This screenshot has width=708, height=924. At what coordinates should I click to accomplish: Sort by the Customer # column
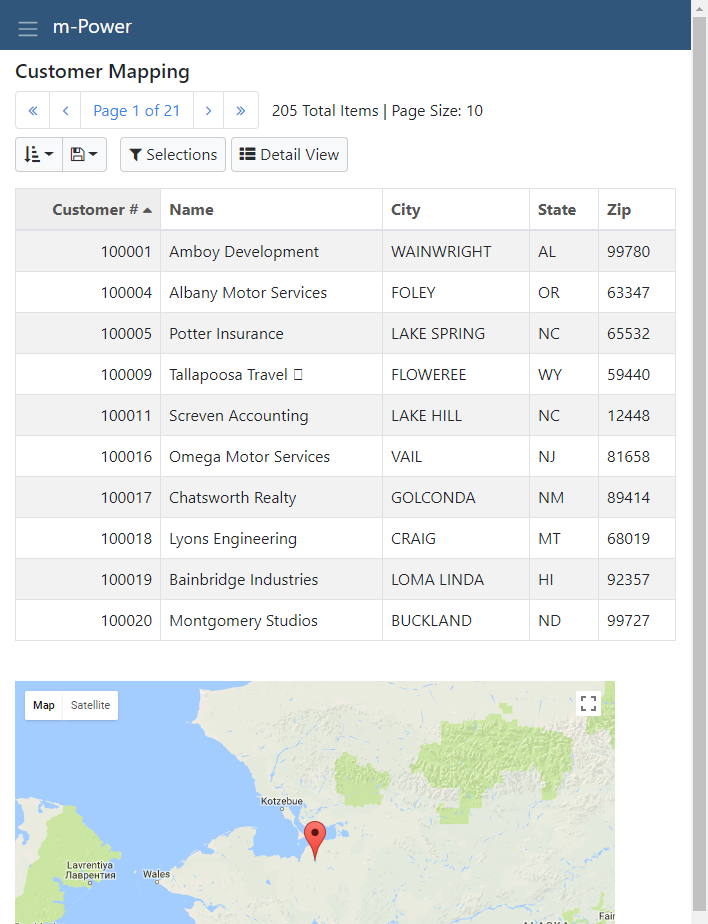coord(88,210)
